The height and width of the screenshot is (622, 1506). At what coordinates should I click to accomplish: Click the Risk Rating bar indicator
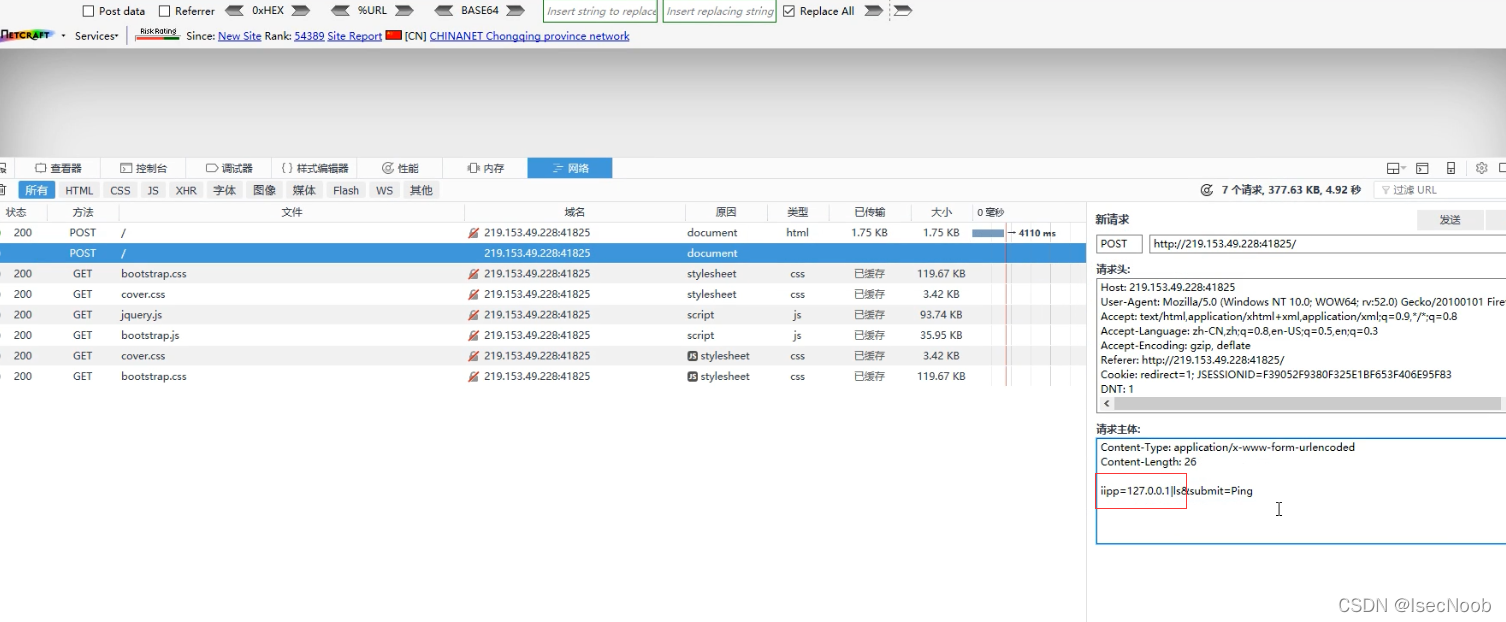pos(158,35)
